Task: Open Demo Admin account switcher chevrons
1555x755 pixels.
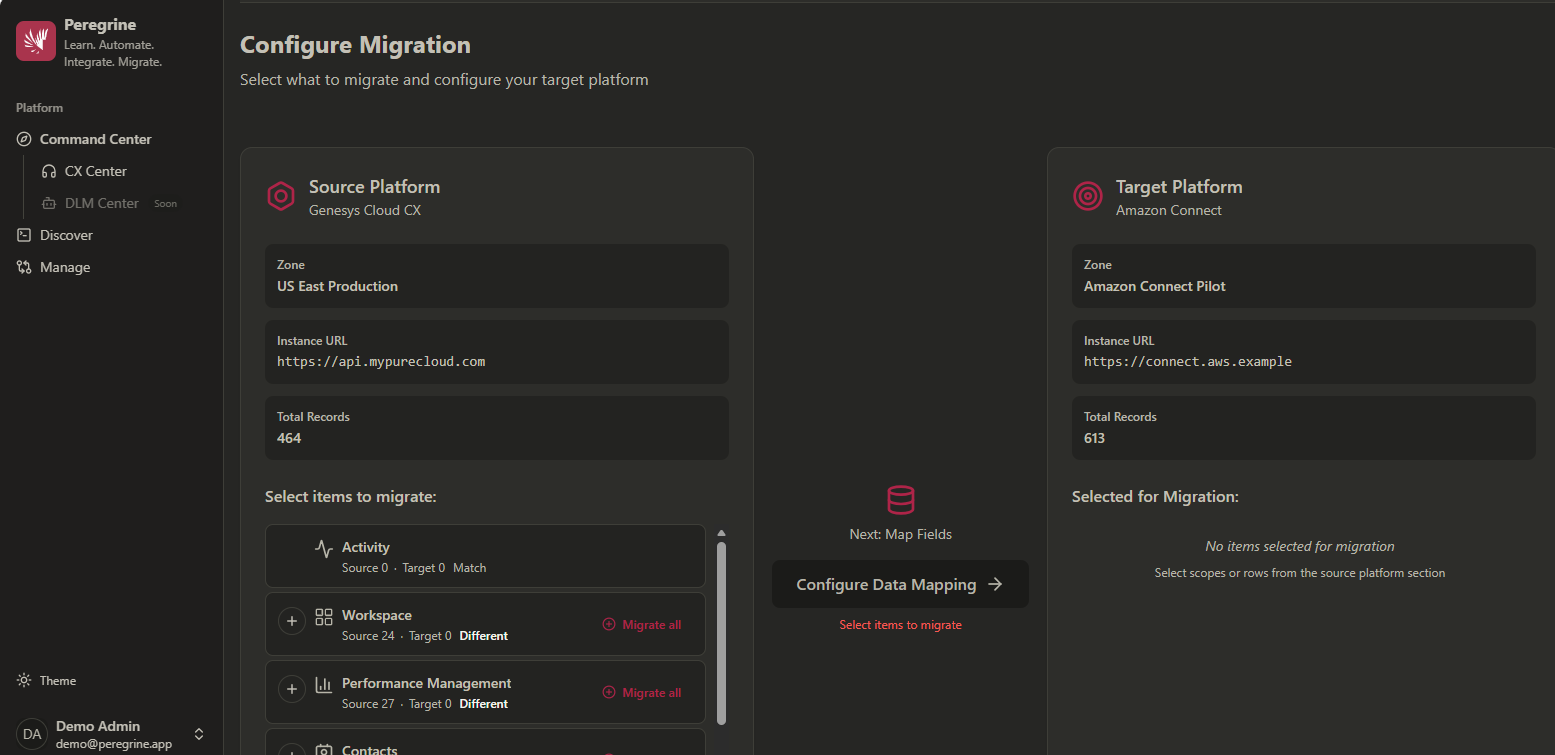Action: click(x=199, y=734)
